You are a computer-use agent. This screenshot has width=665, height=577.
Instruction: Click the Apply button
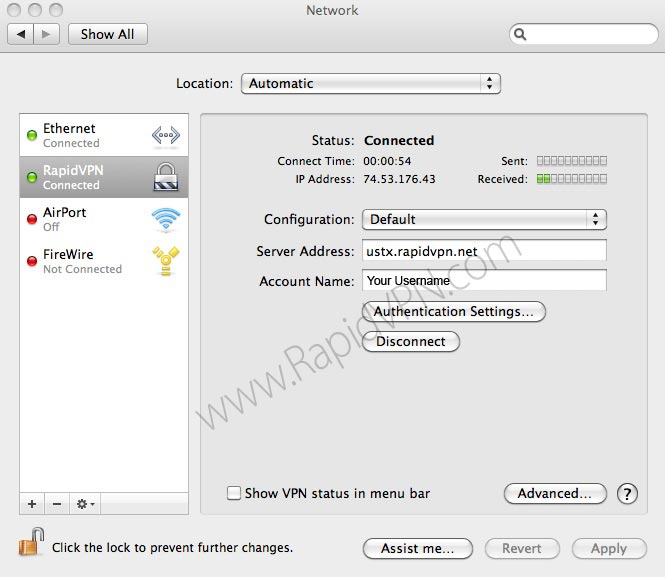[x=609, y=549]
